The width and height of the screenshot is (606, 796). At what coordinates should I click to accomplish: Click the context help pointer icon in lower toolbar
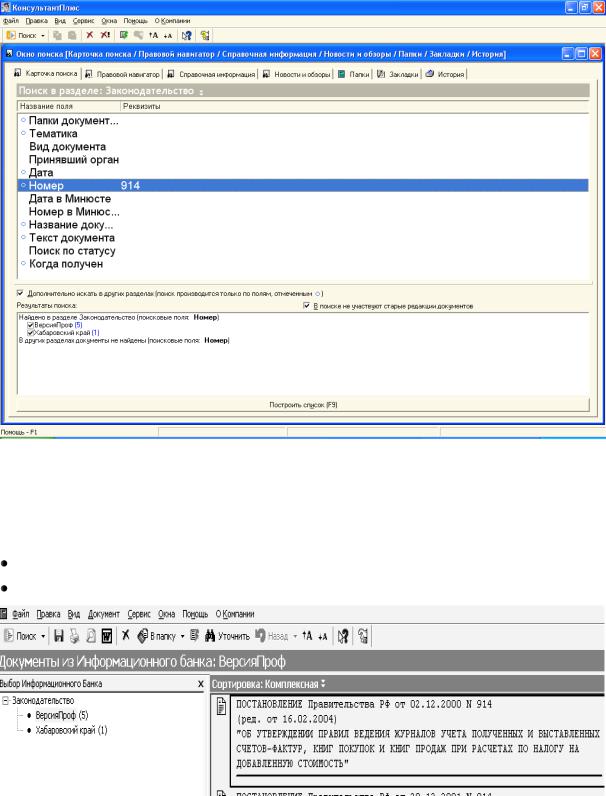343,636
